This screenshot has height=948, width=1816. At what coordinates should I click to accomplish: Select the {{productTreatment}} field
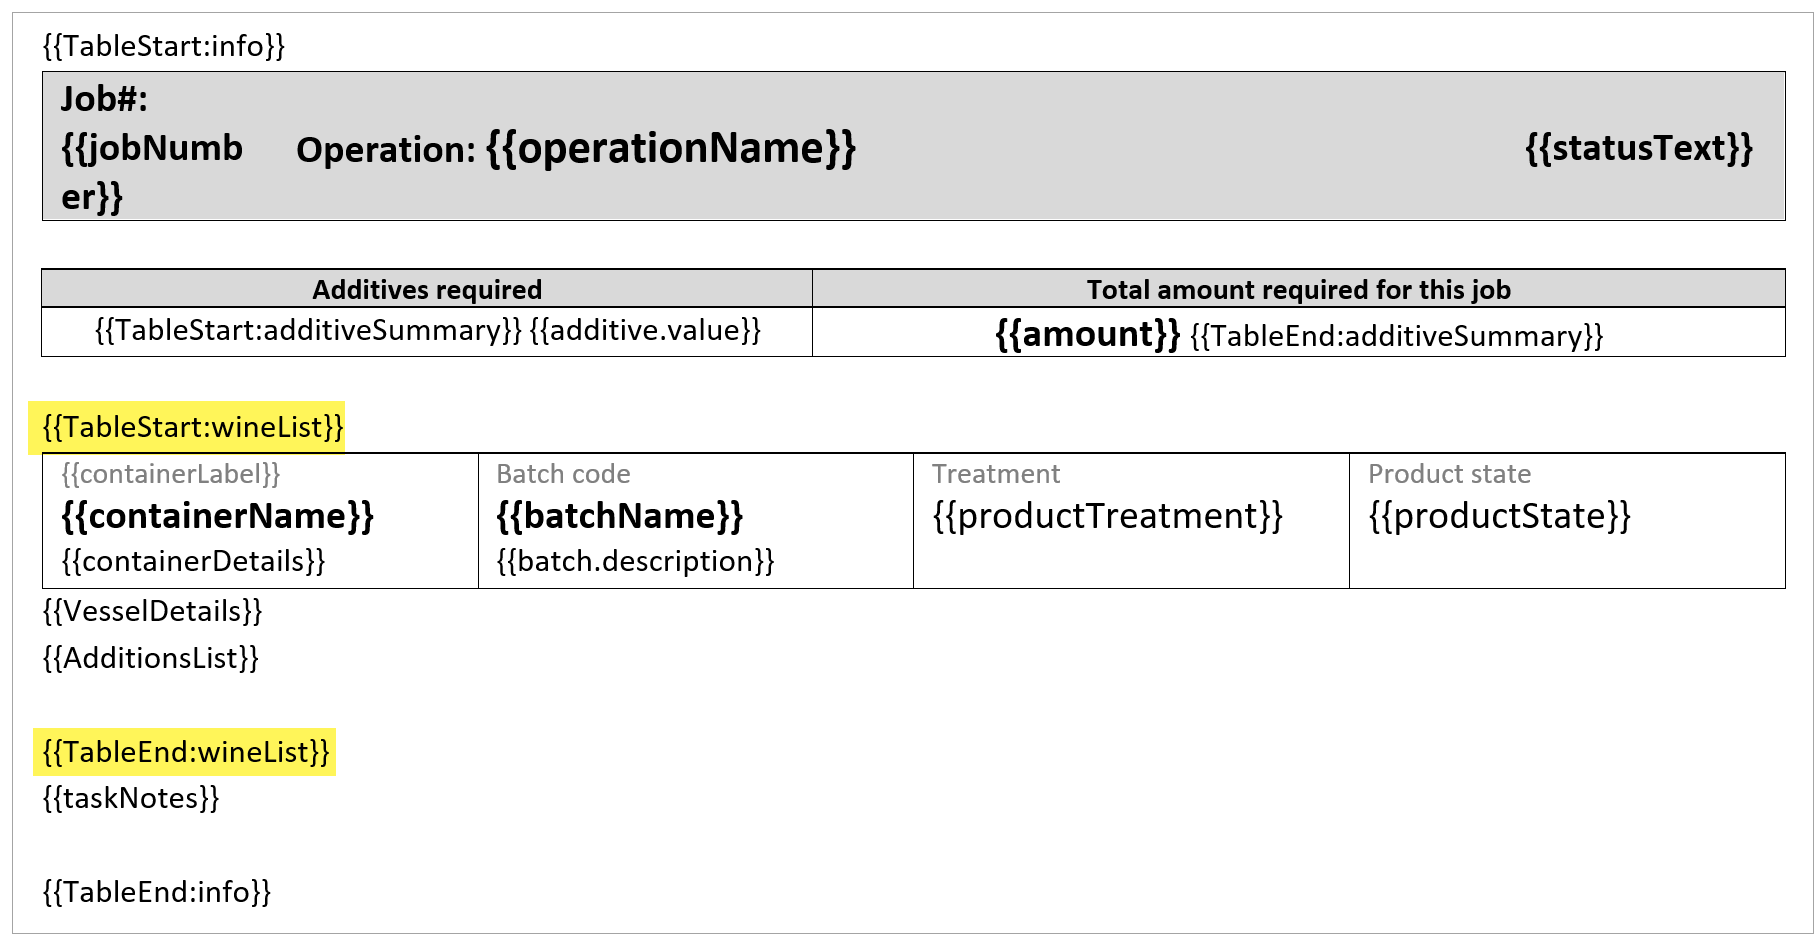[1107, 517]
